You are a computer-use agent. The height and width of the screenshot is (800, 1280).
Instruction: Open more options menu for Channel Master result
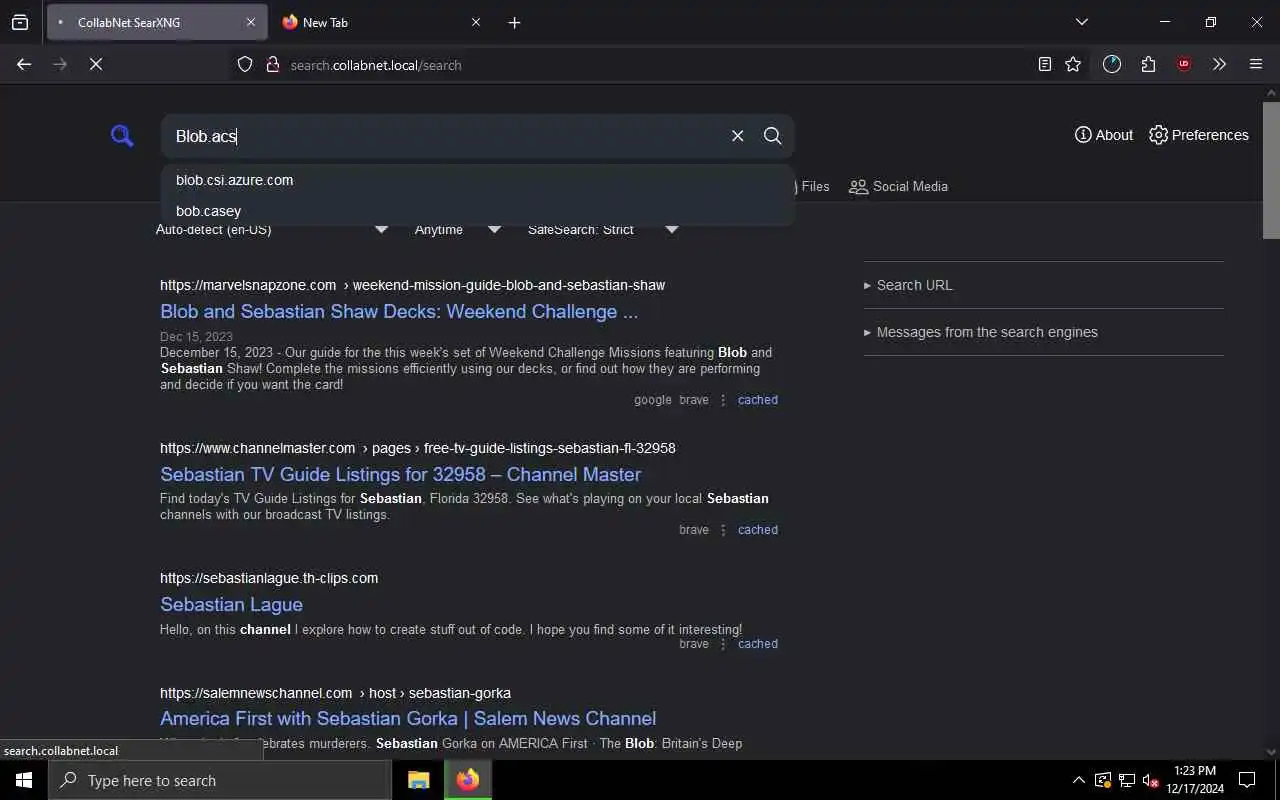723,530
